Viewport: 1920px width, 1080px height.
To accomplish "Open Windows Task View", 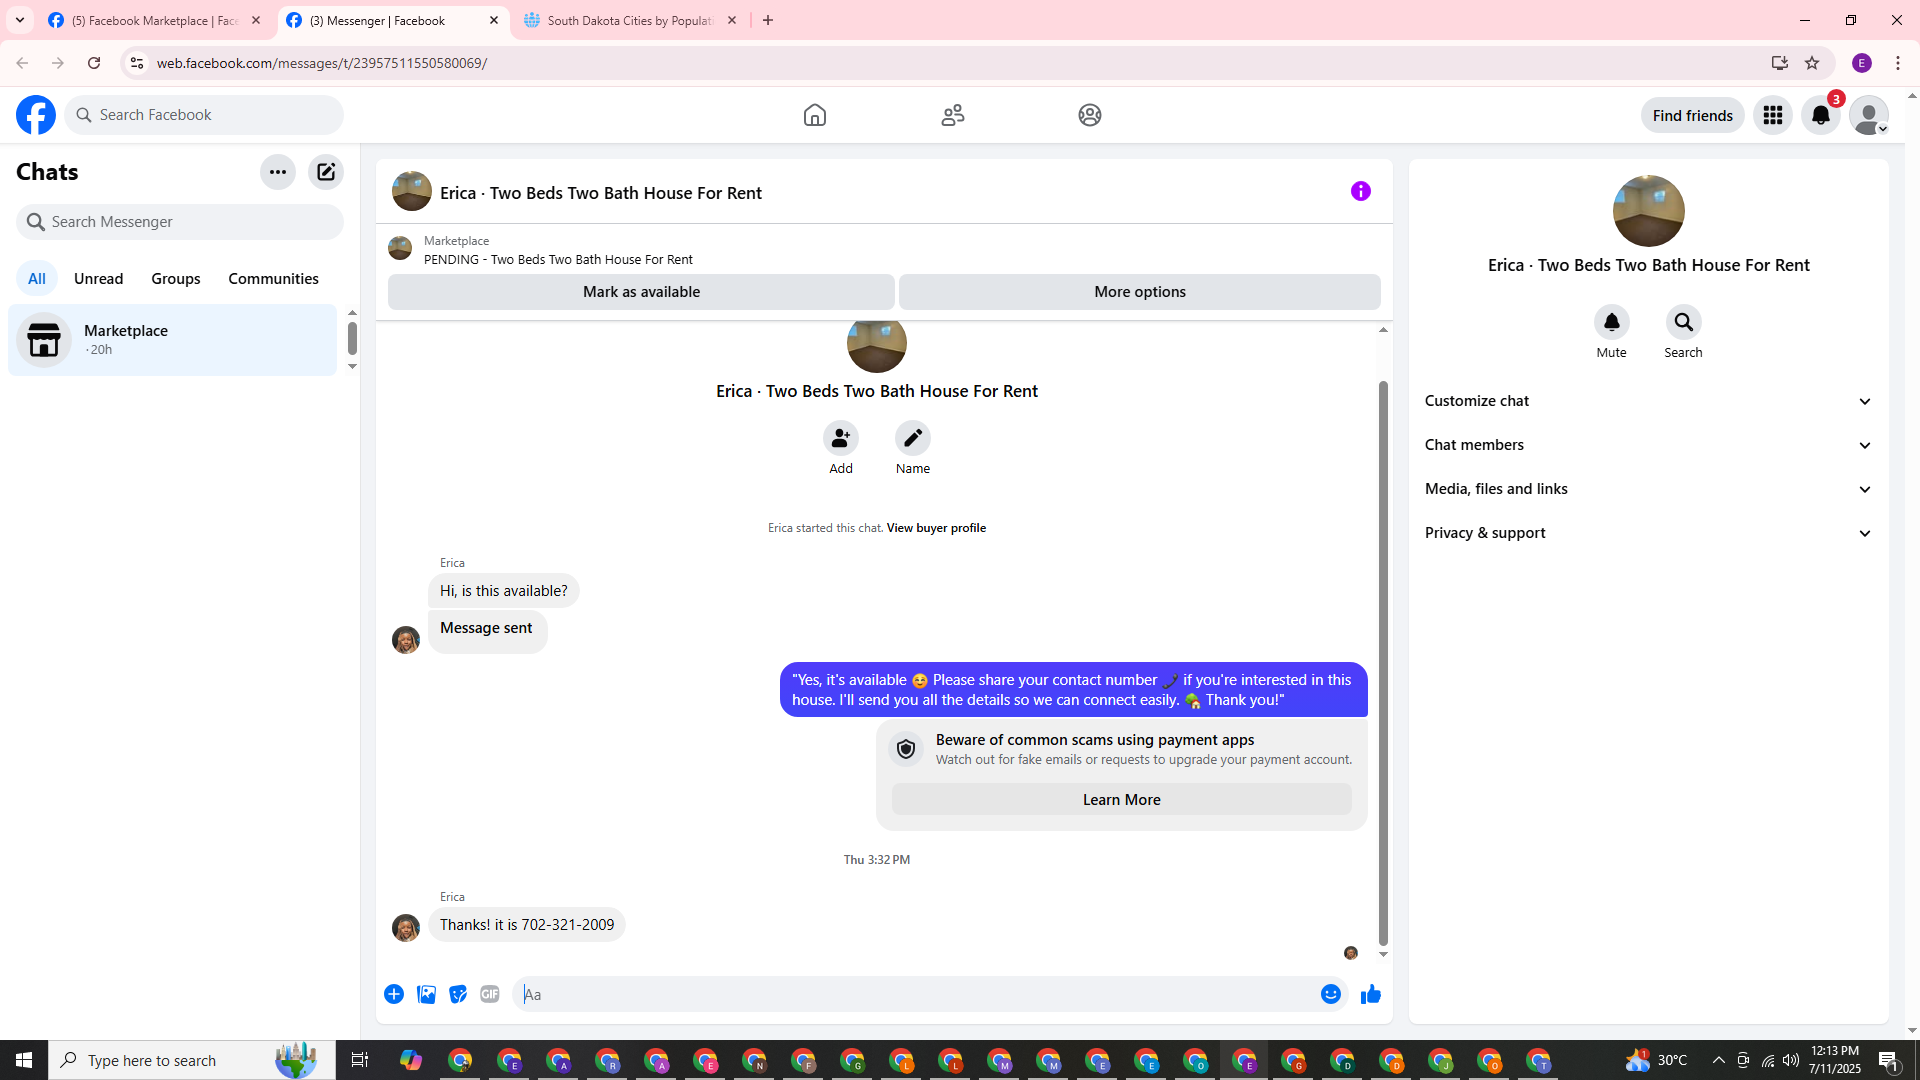I will coord(360,1060).
